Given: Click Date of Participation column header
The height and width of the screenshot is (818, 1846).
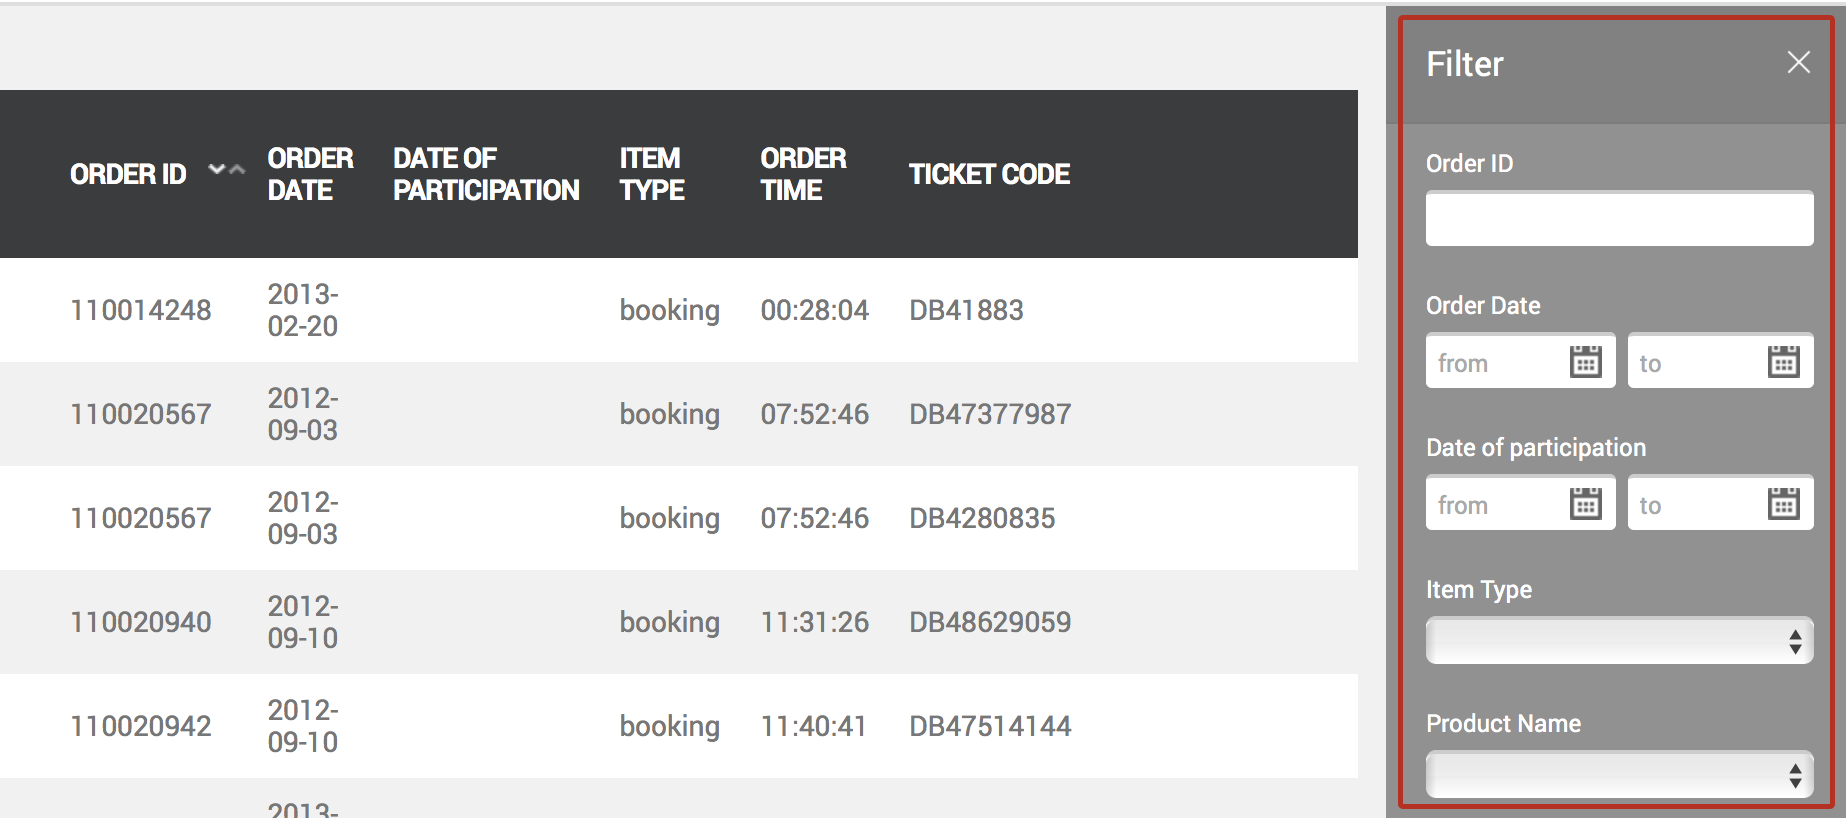Looking at the screenshot, I should point(486,174).
